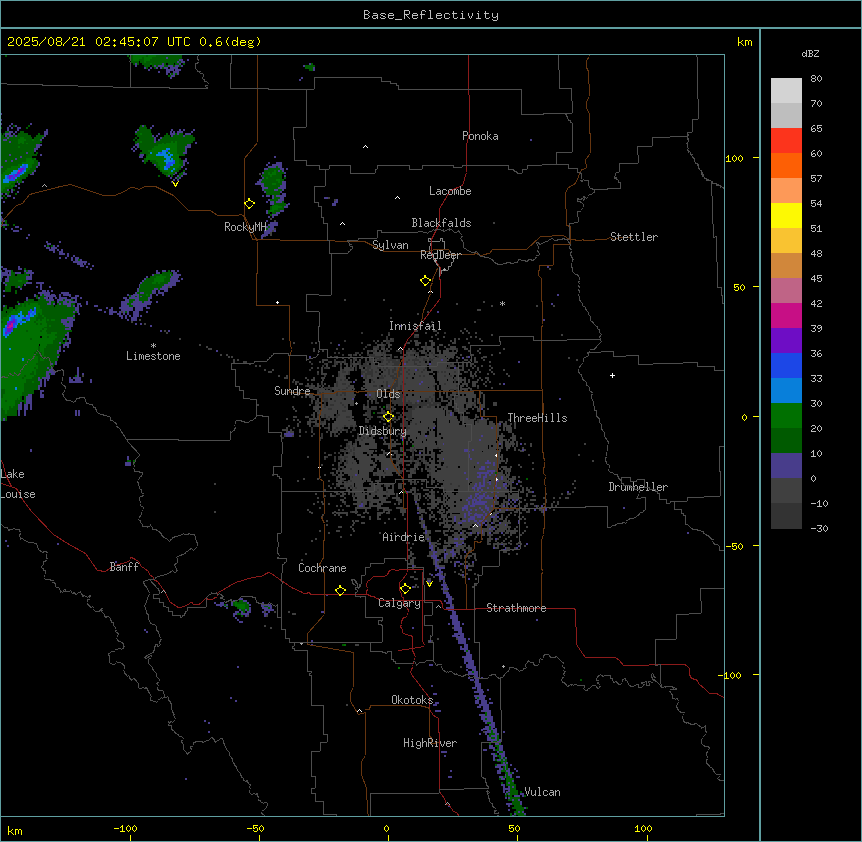Click the yellow diamond marker beside RockyMH
The height and width of the screenshot is (842, 862).
pos(249,204)
